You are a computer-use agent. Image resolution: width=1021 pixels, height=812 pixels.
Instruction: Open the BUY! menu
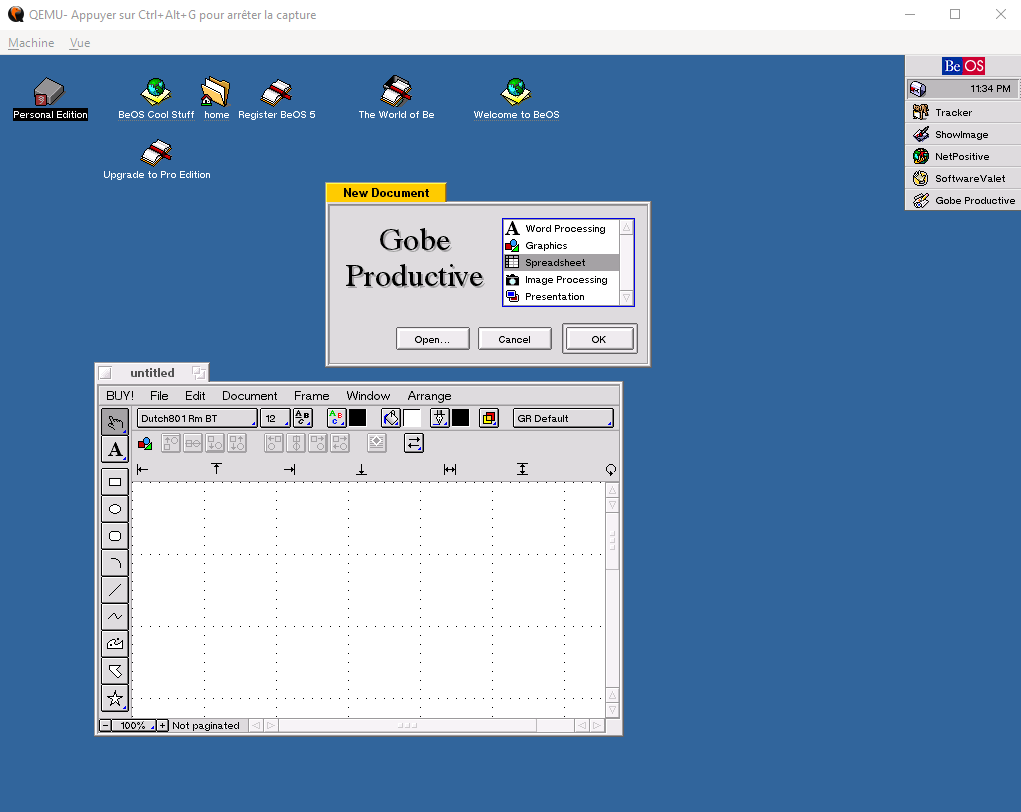120,396
